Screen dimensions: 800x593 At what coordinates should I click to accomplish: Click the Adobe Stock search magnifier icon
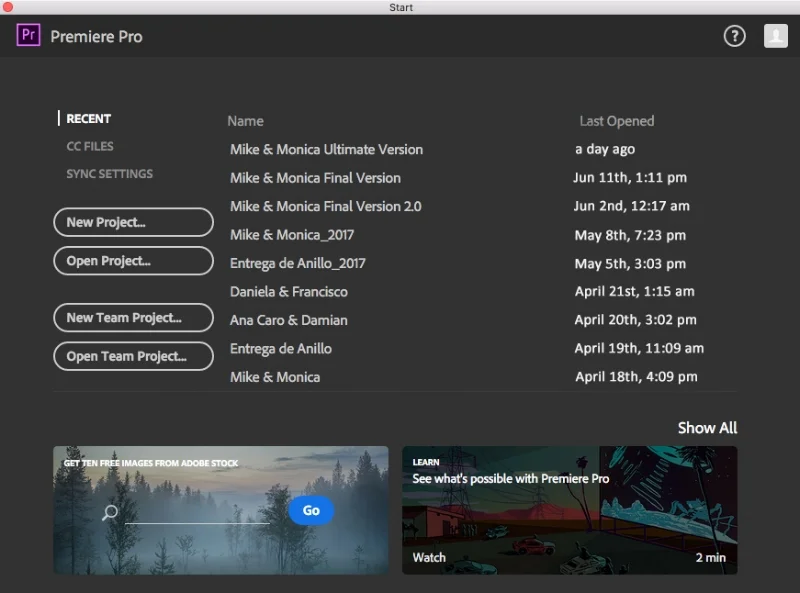pos(110,512)
